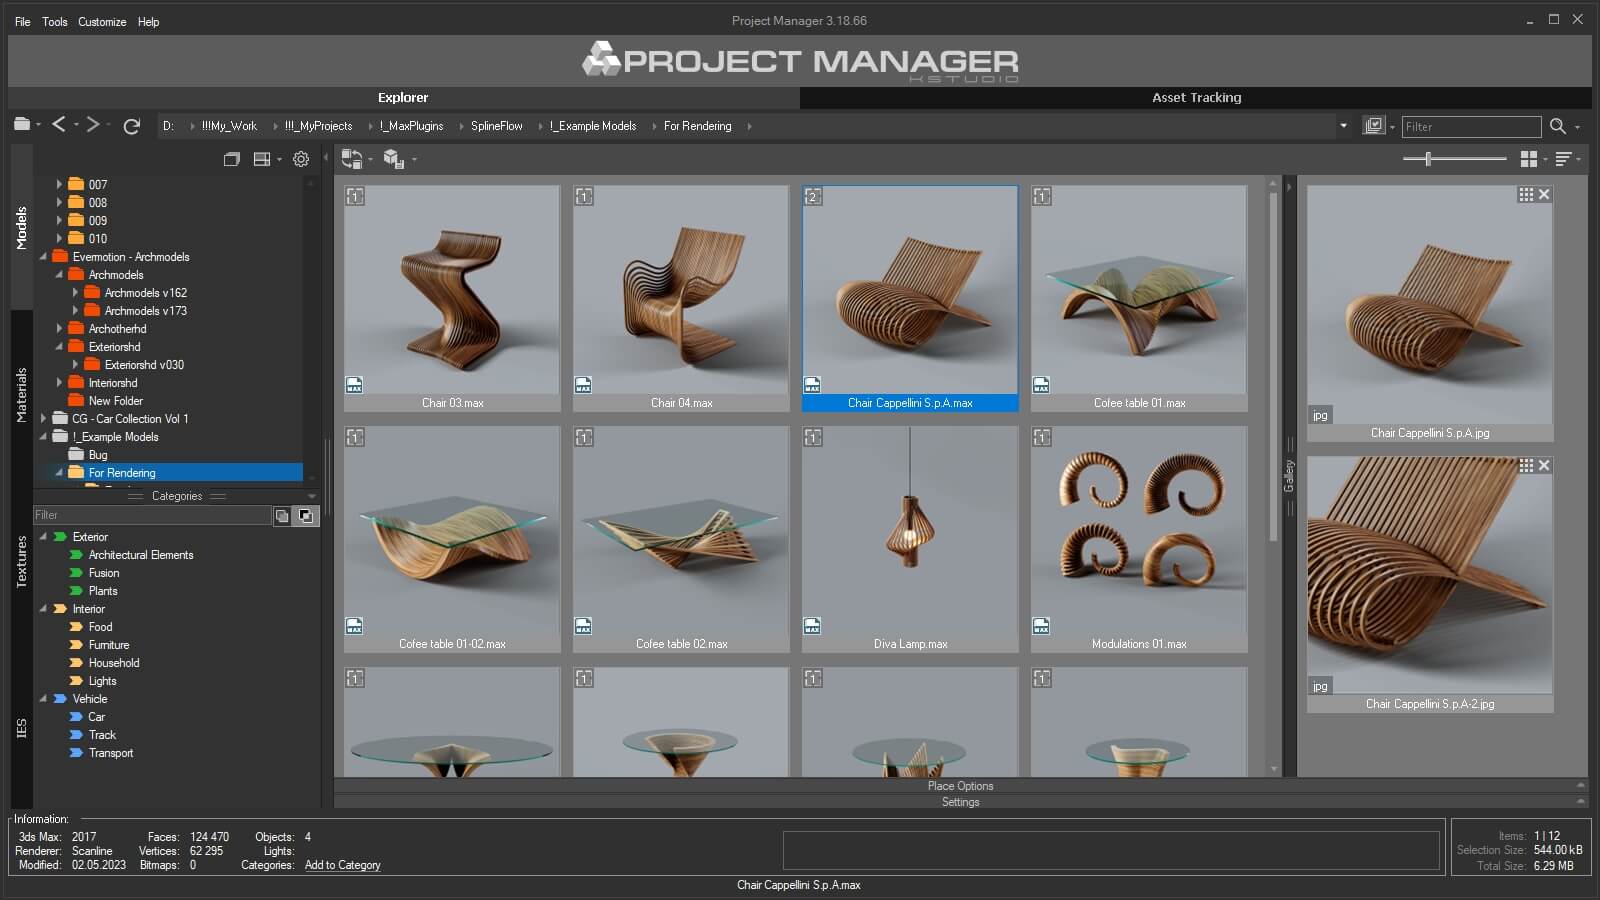Click the Add to Category link
This screenshot has height=900, width=1600.
click(342, 865)
